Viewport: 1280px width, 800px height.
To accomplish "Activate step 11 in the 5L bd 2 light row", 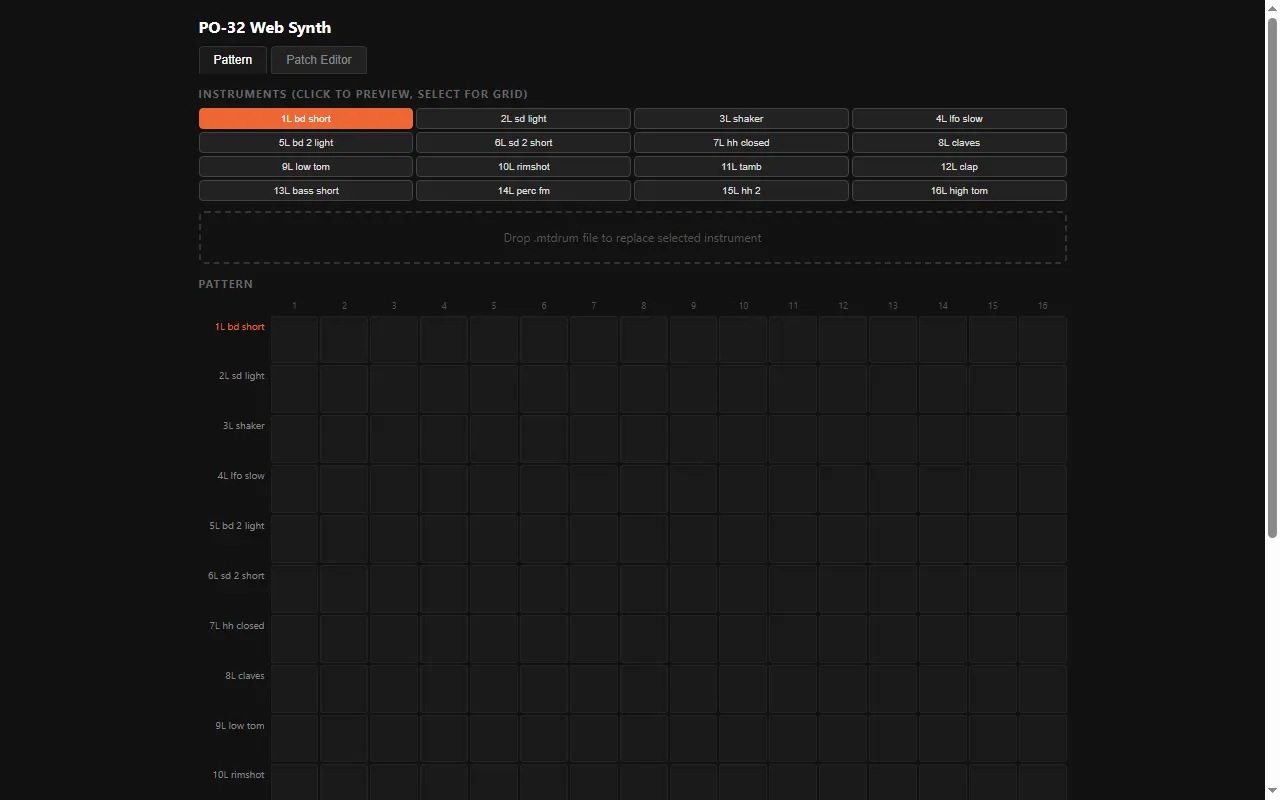I will 793,539.
